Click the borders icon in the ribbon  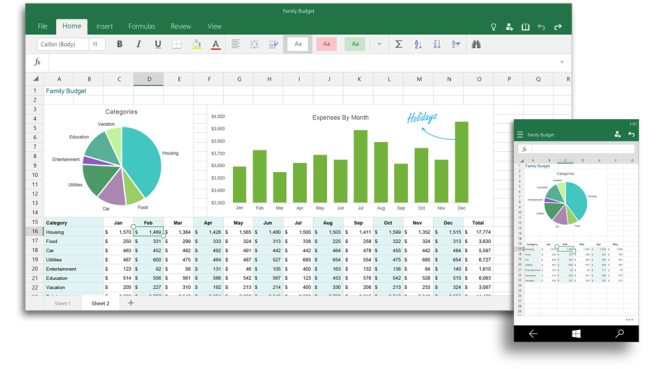click(177, 44)
